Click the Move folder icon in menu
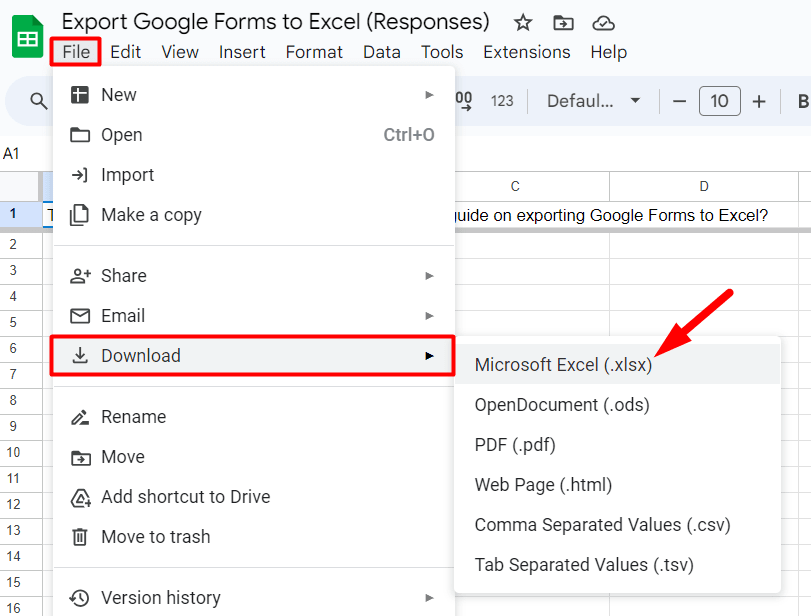This screenshot has width=811, height=616. point(80,457)
